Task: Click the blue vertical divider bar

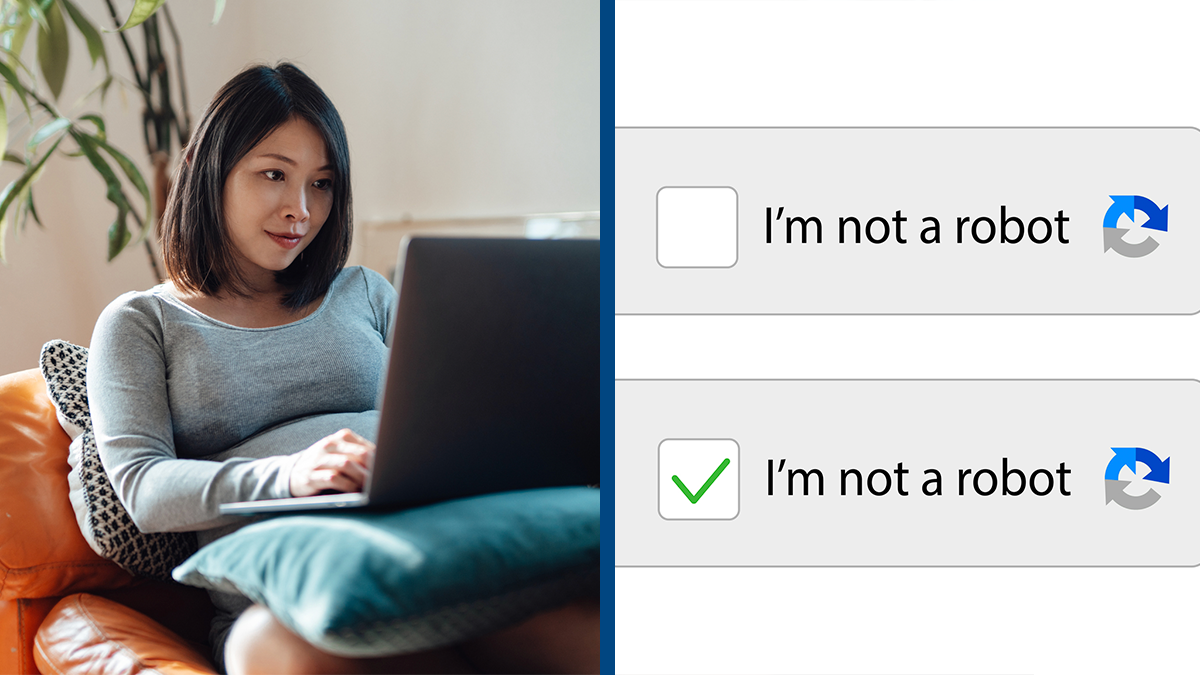Action: coord(607,337)
